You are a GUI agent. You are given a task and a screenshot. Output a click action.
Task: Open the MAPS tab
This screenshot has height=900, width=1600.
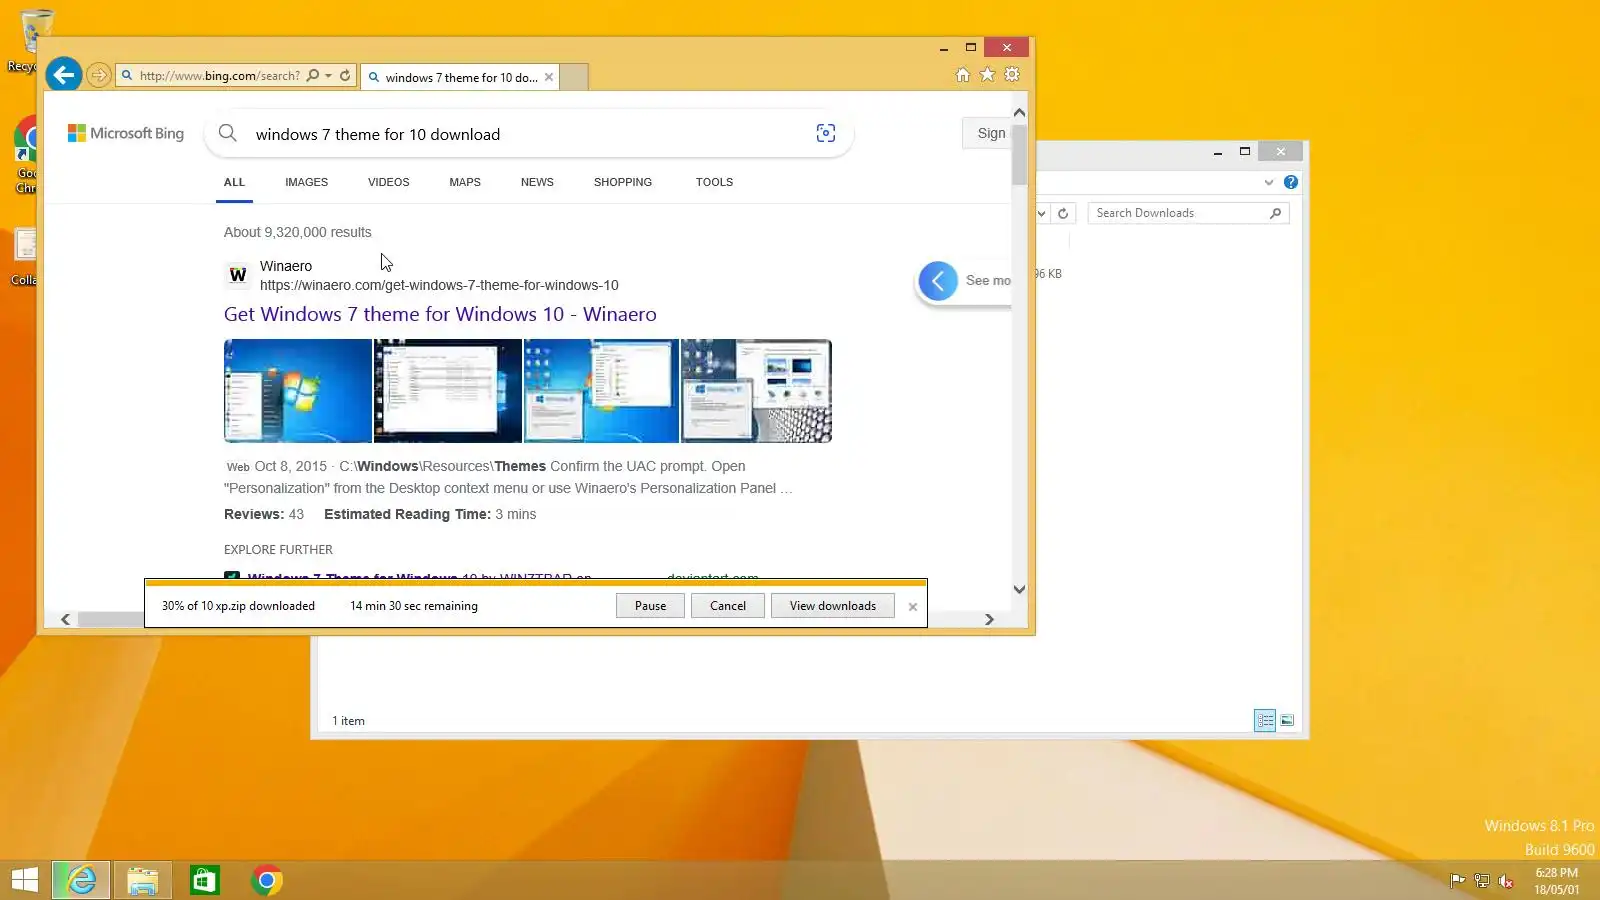click(465, 182)
